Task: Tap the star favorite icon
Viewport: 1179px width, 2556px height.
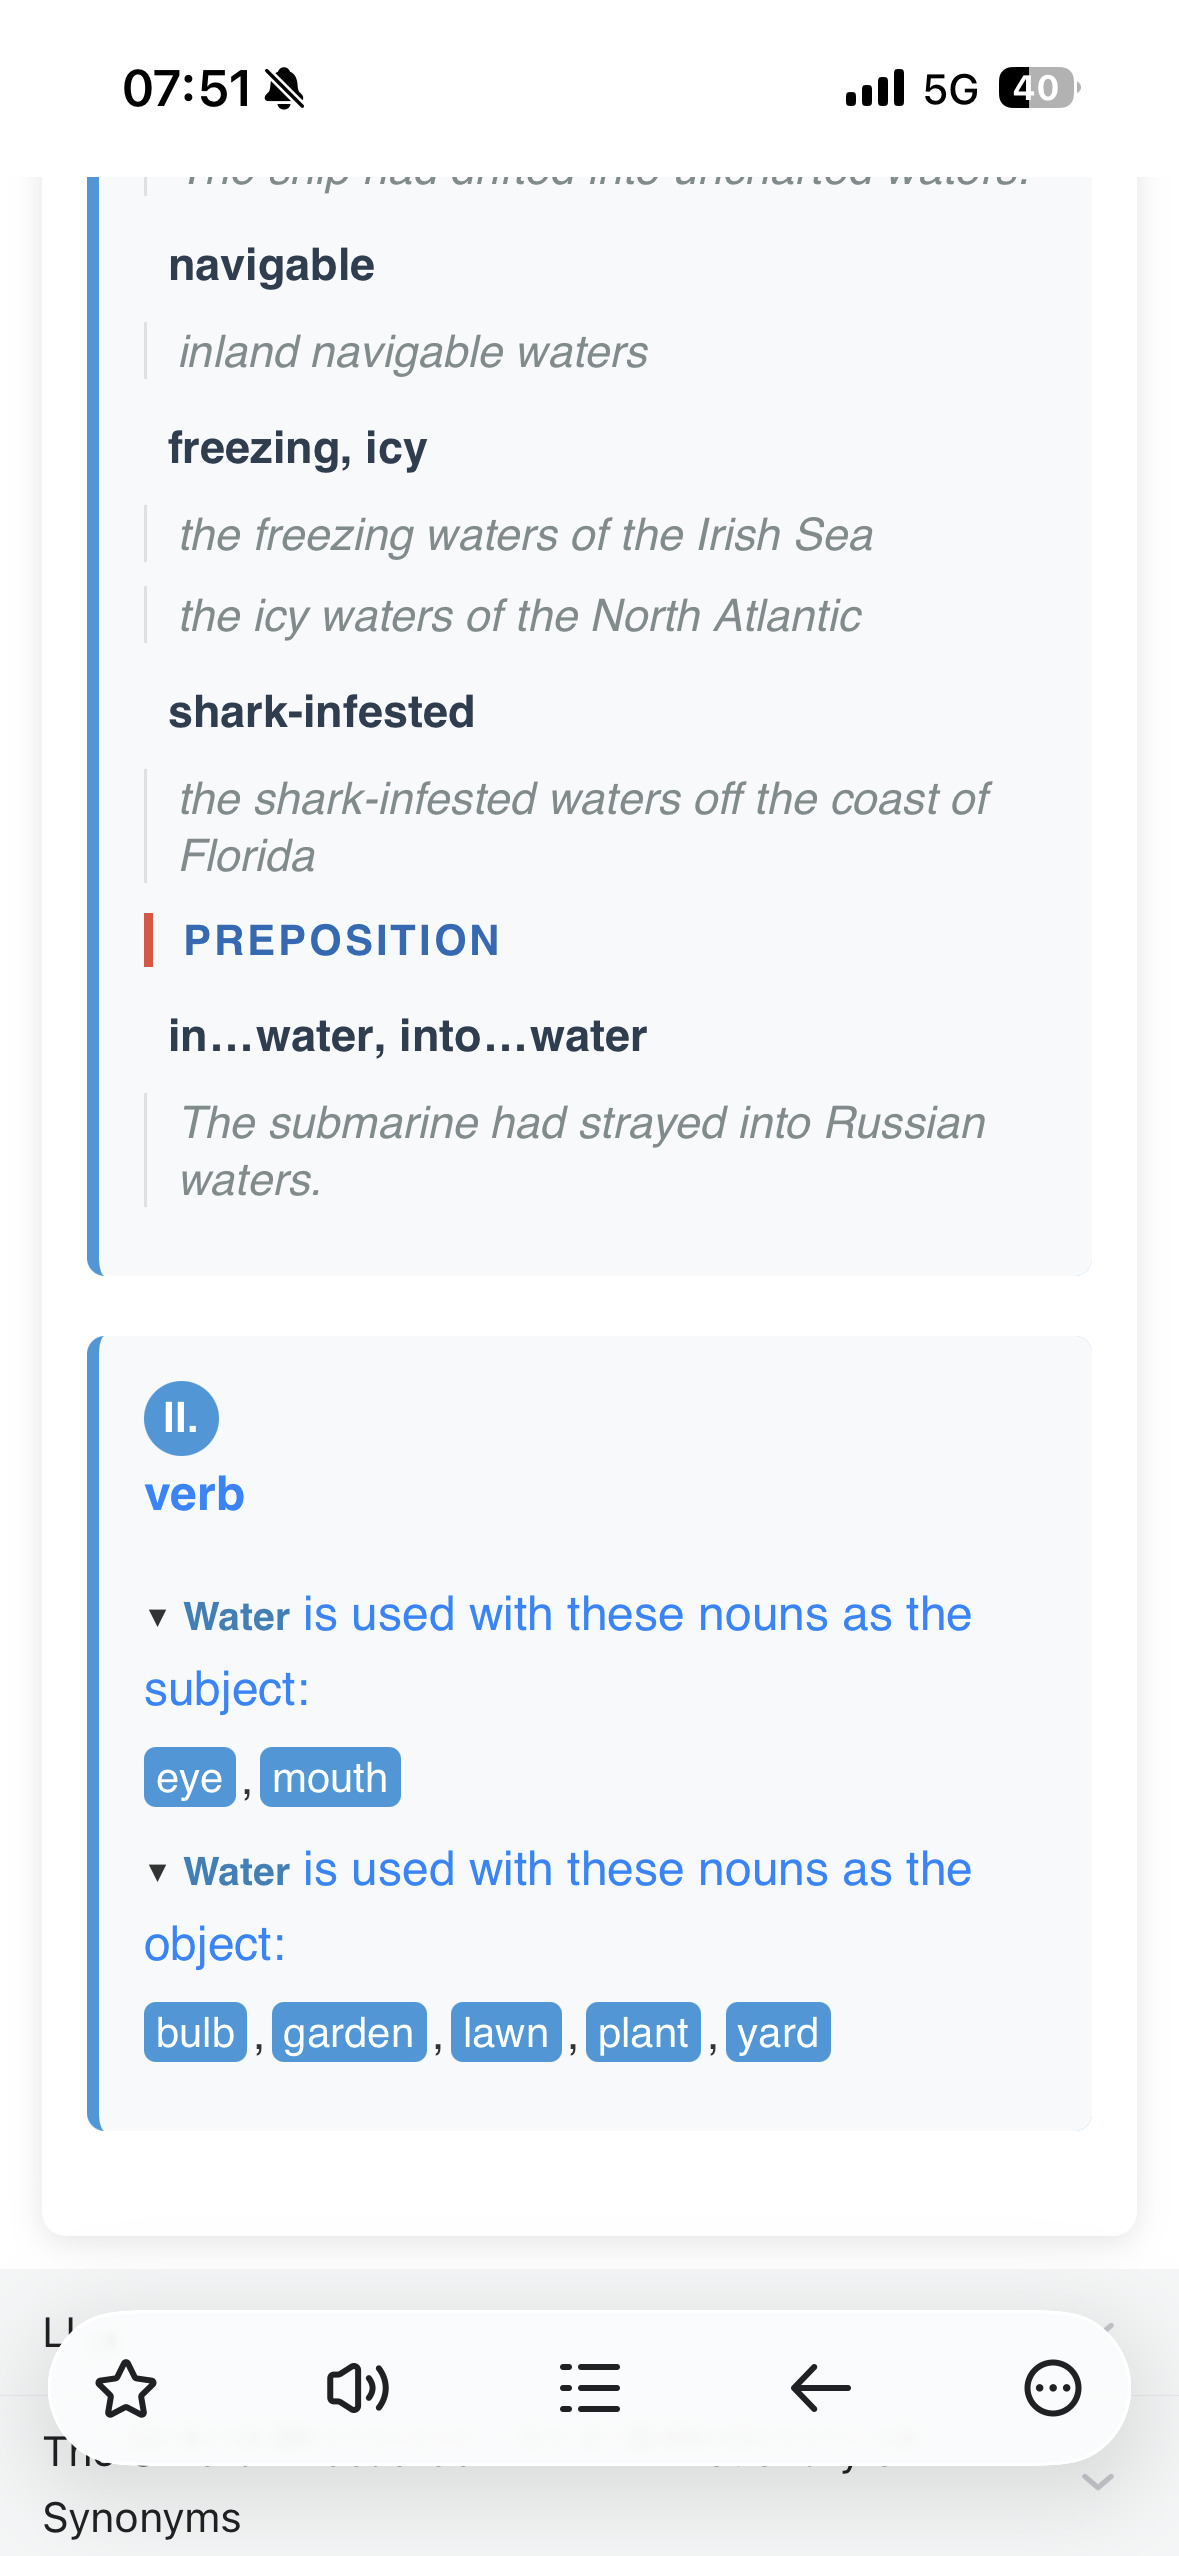Action: (126, 2388)
